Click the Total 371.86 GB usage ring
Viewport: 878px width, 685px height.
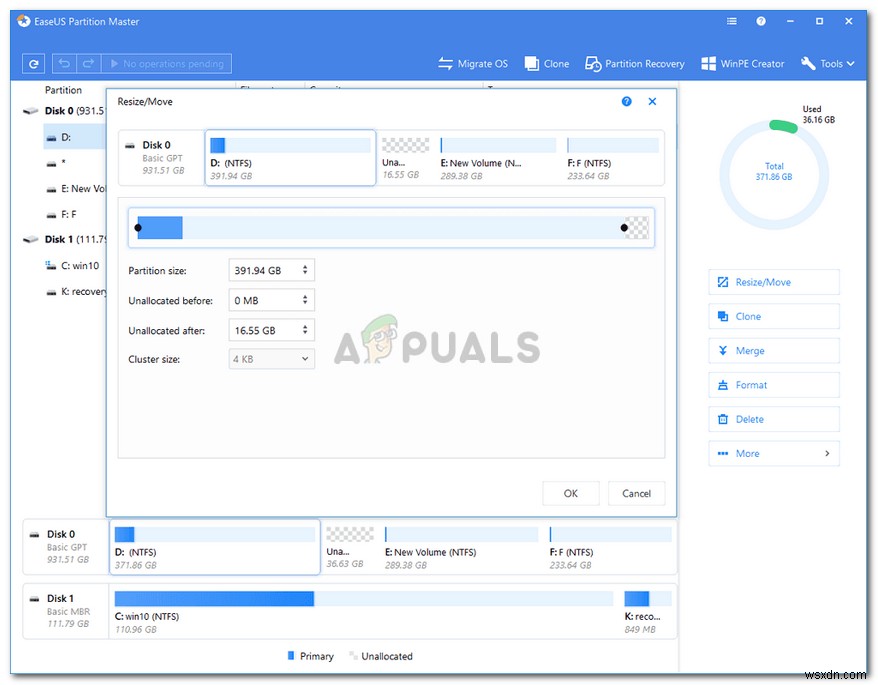point(774,175)
